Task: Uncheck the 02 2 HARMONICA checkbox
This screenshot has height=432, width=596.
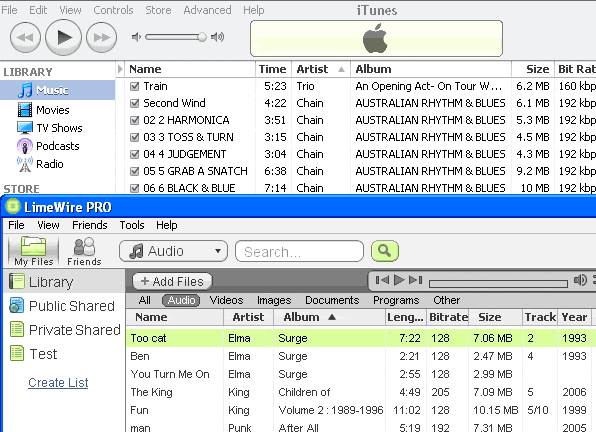Action: click(x=134, y=120)
